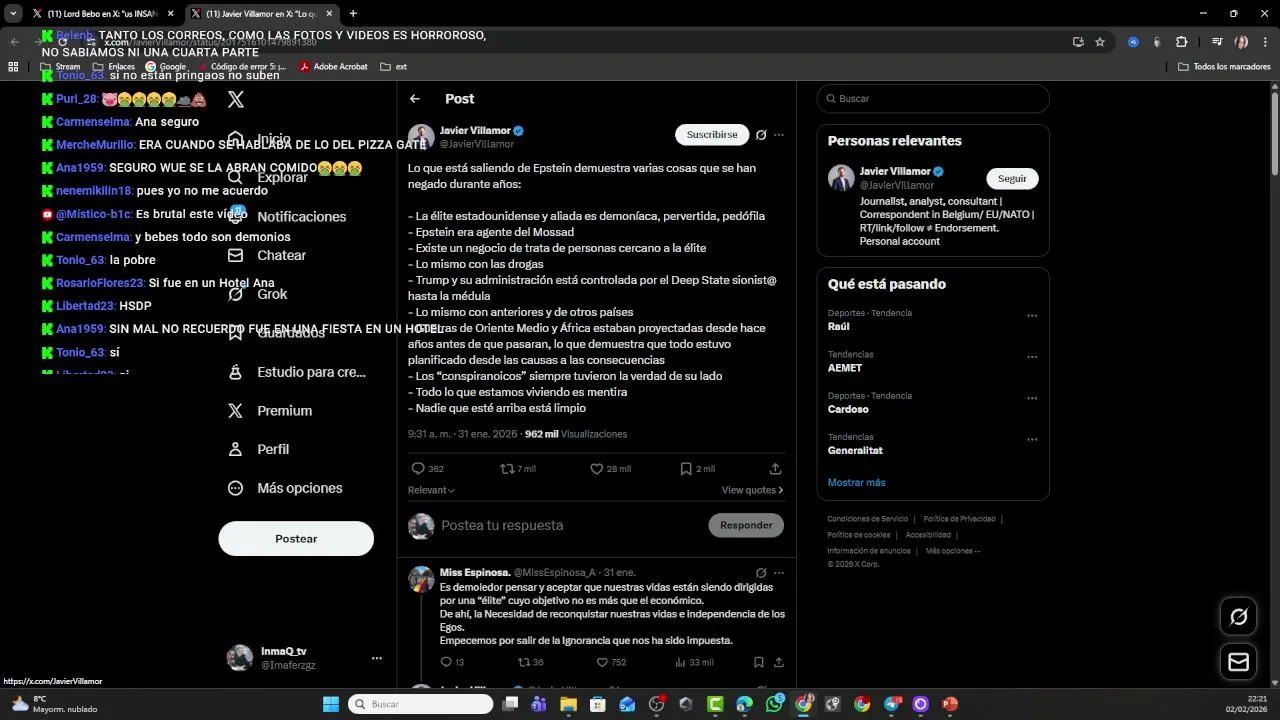
Task: Go back with the Post arrow
Action: coord(415,99)
